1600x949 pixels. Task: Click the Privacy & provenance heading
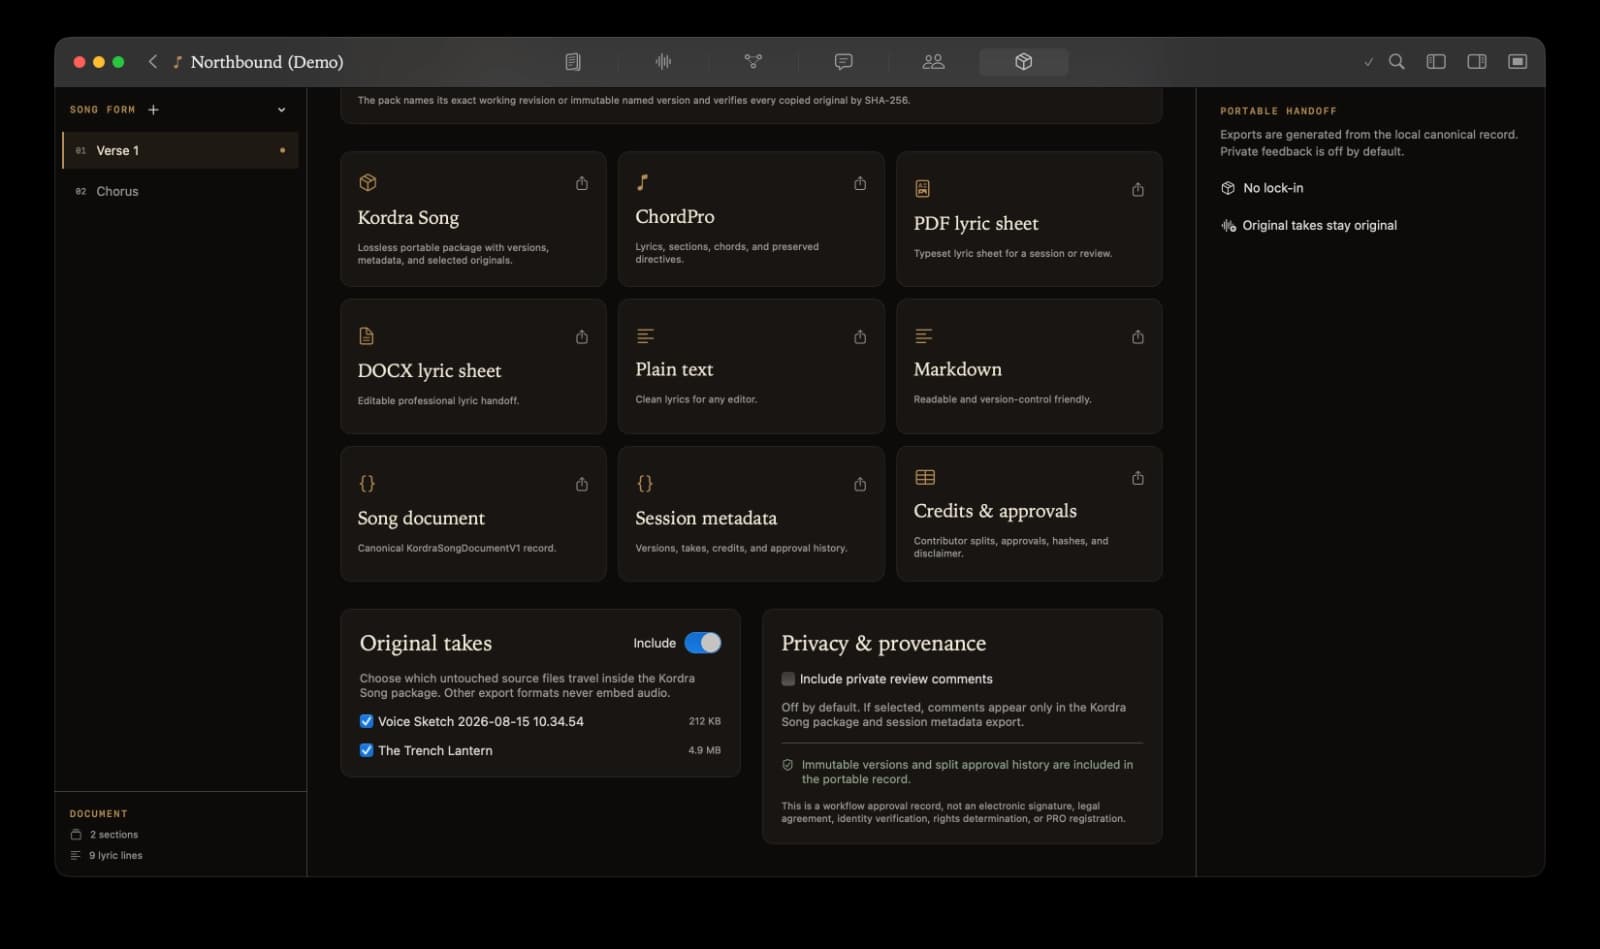click(x=883, y=643)
